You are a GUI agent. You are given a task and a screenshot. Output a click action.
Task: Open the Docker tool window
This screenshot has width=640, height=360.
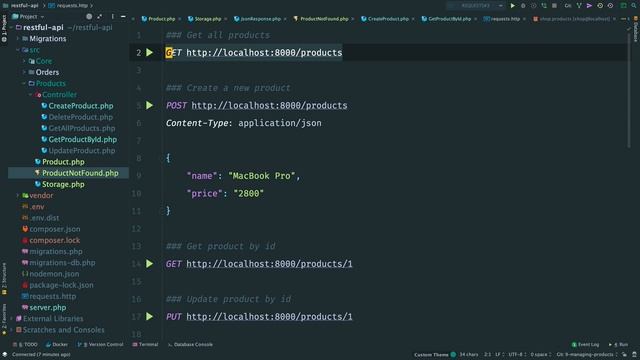pyautogui.click(x=57, y=344)
